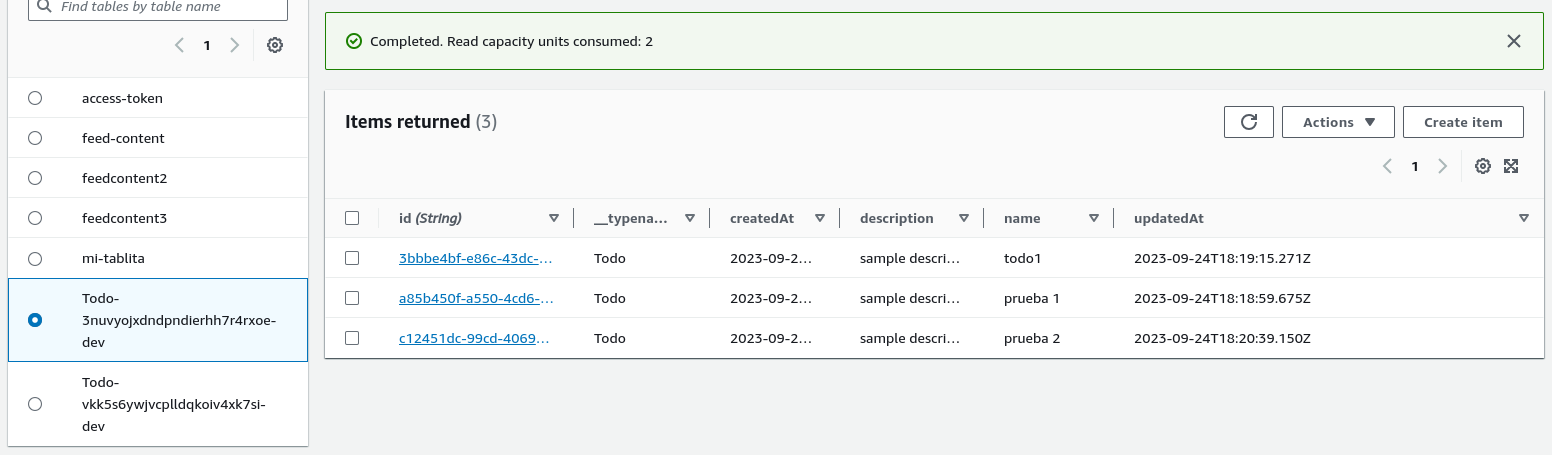Click the refresh items button
Image resolution: width=1552 pixels, height=455 pixels.
(x=1248, y=122)
